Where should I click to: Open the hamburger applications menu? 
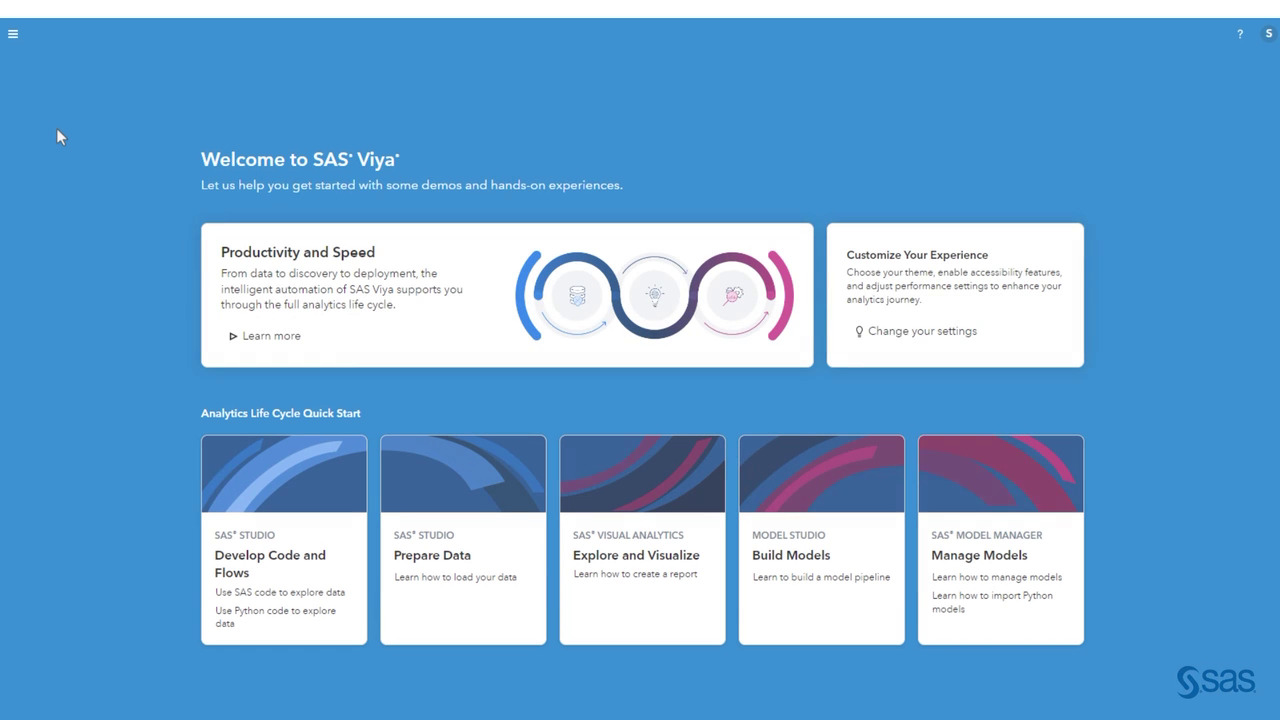13,34
